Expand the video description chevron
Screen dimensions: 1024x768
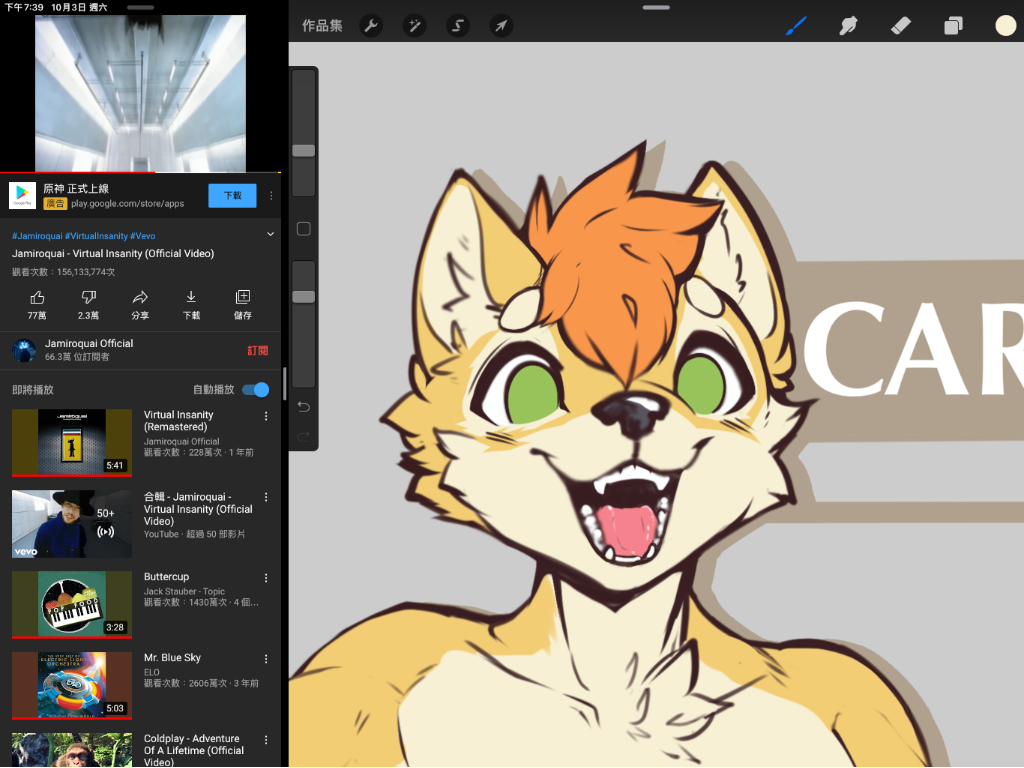click(x=270, y=234)
